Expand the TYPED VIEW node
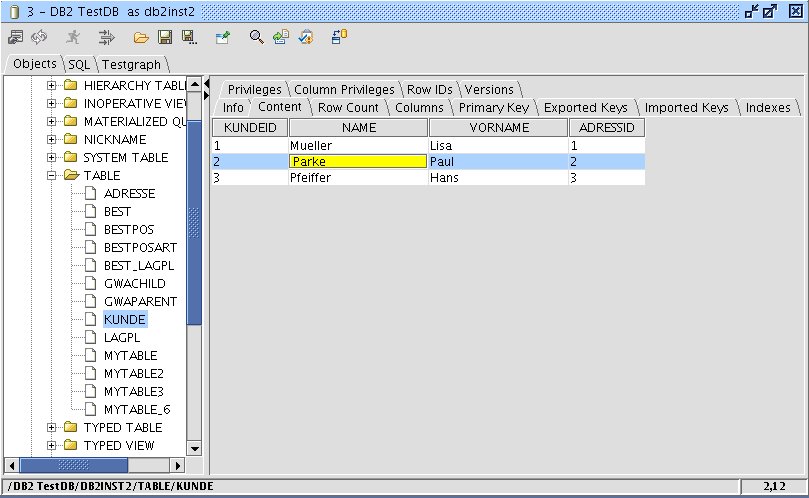Screen dimensions: 809x498 pos(52,445)
